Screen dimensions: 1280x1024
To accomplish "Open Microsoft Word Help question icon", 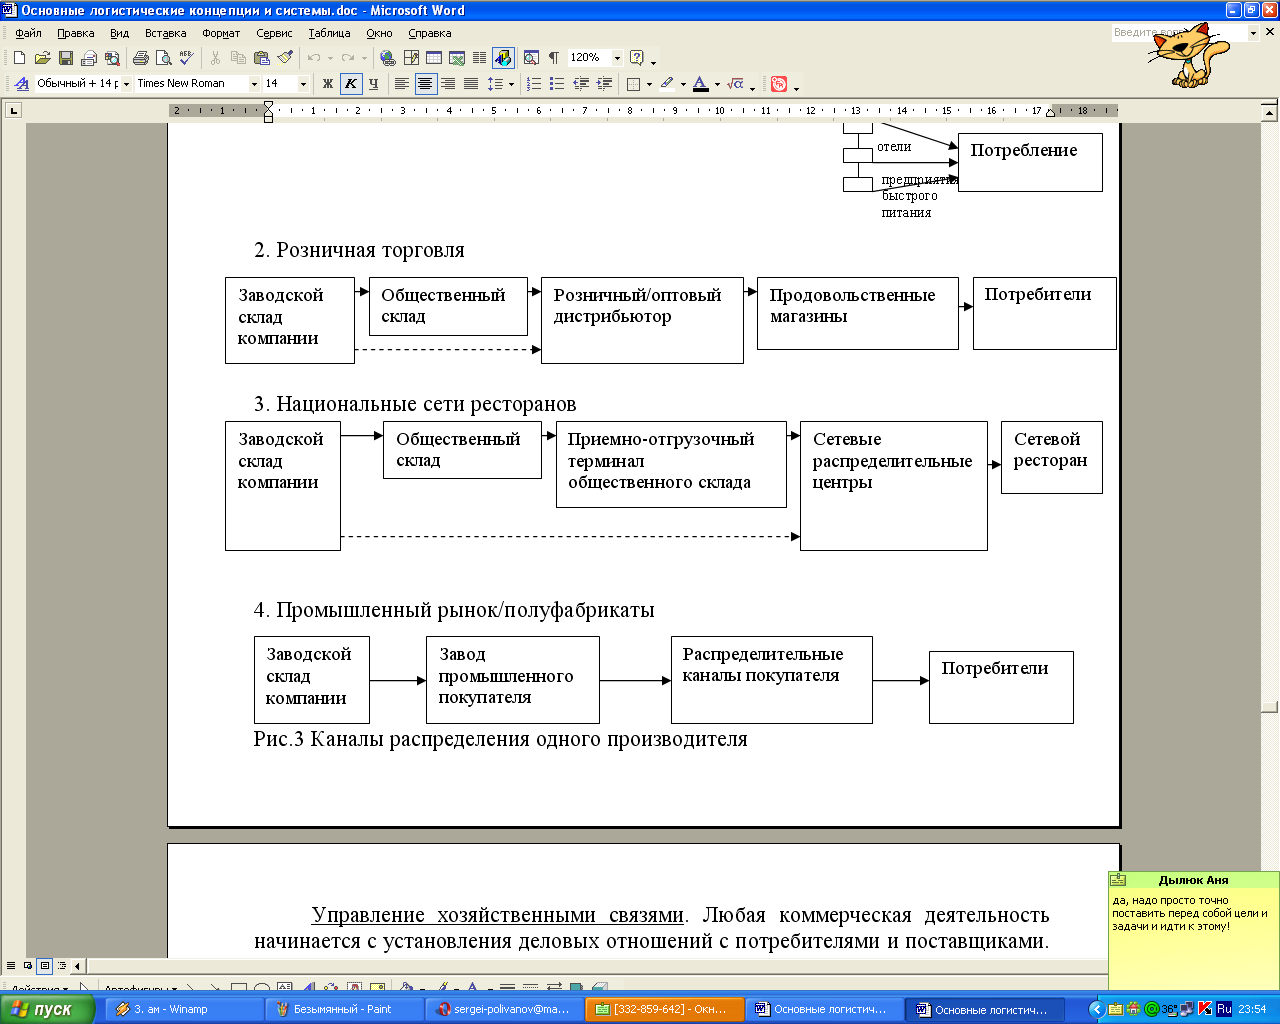I will coord(637,58).
